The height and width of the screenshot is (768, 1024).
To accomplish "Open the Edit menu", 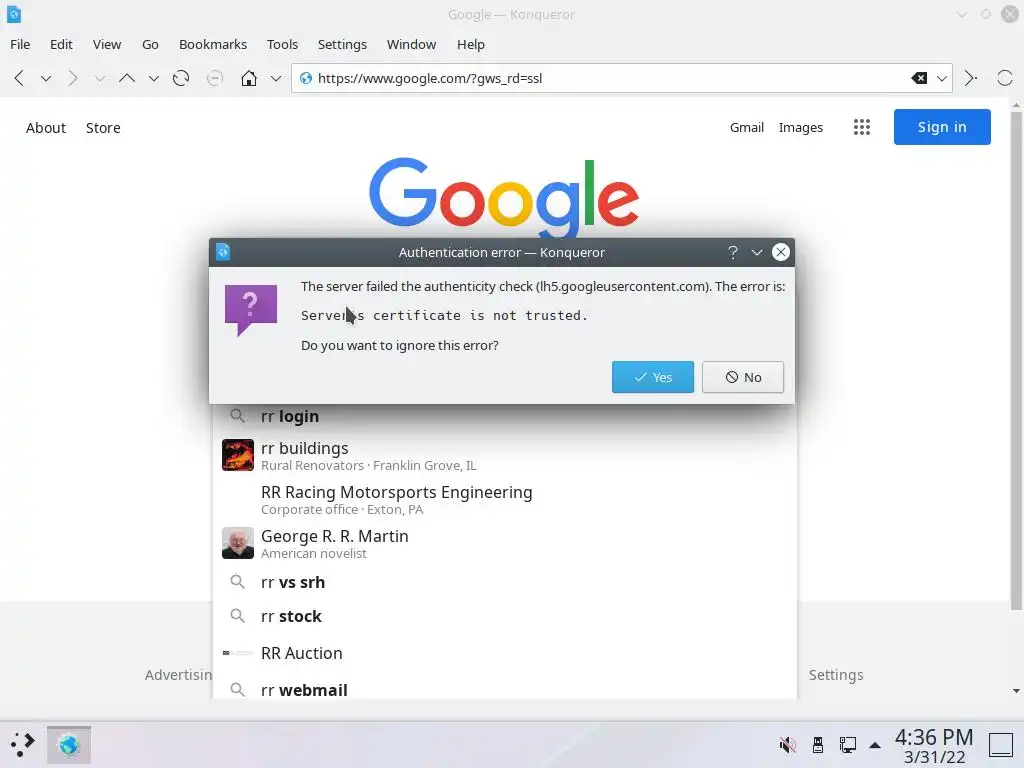I will [61, 44].
